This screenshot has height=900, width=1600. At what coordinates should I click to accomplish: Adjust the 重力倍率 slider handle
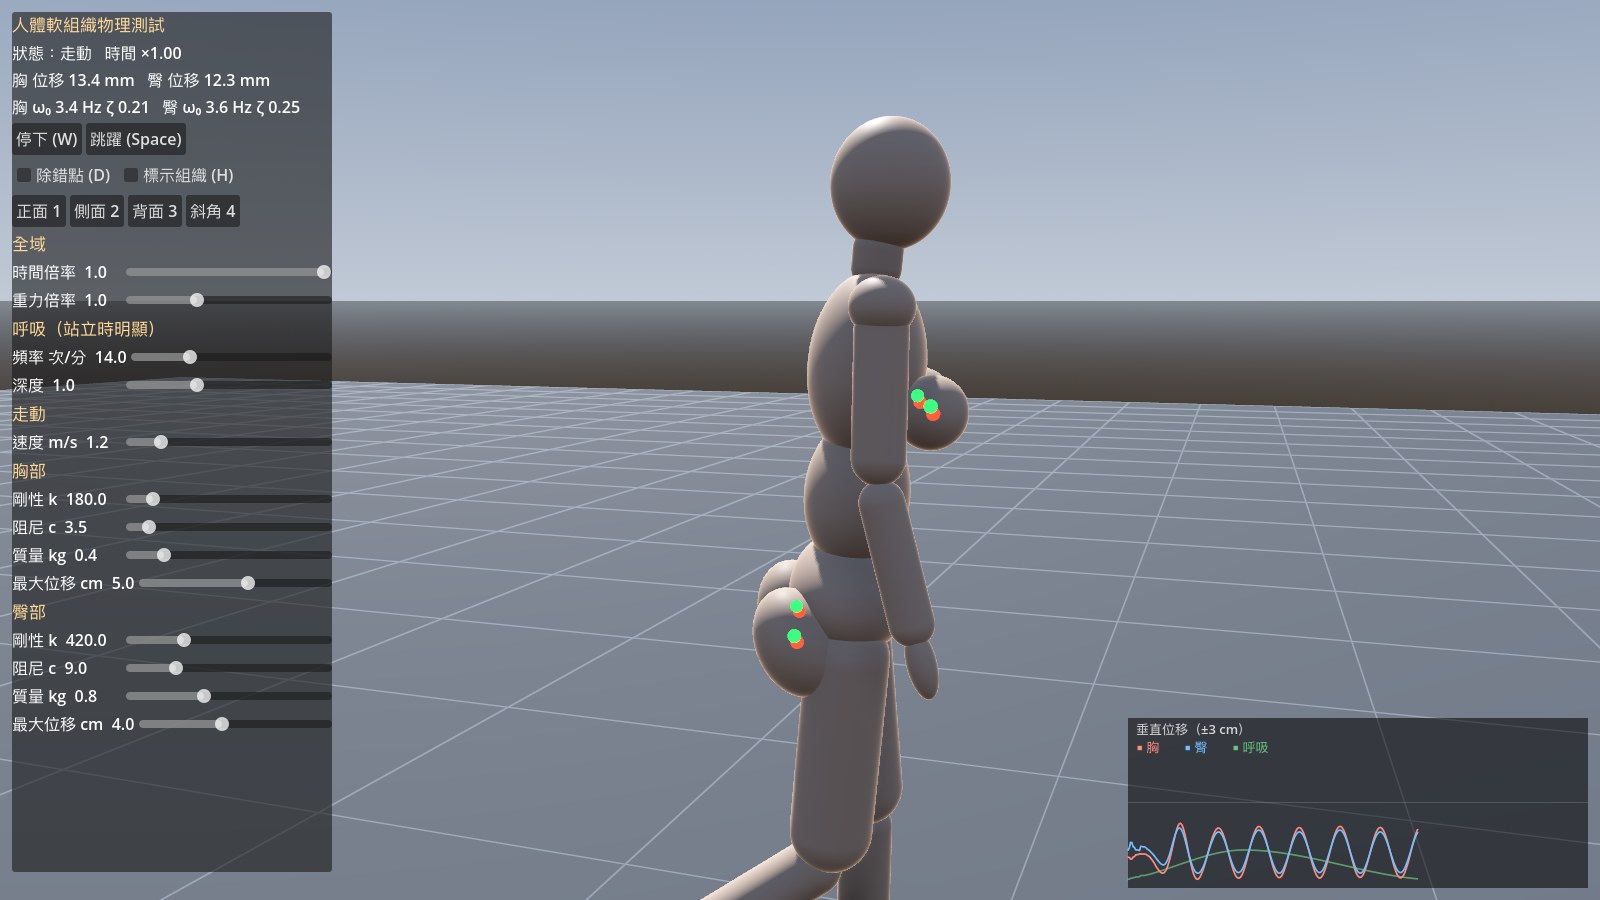[197, 300]
